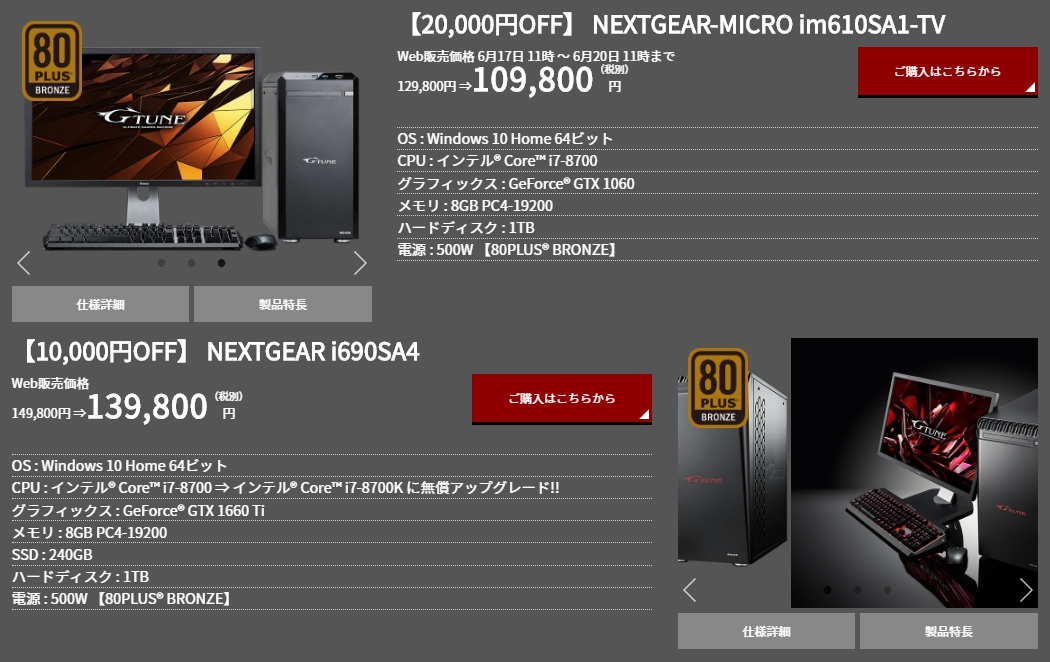Click ご購入はこちらから for the 139,800円 model
1050x662 pixels.
click(x=562, y=398)
